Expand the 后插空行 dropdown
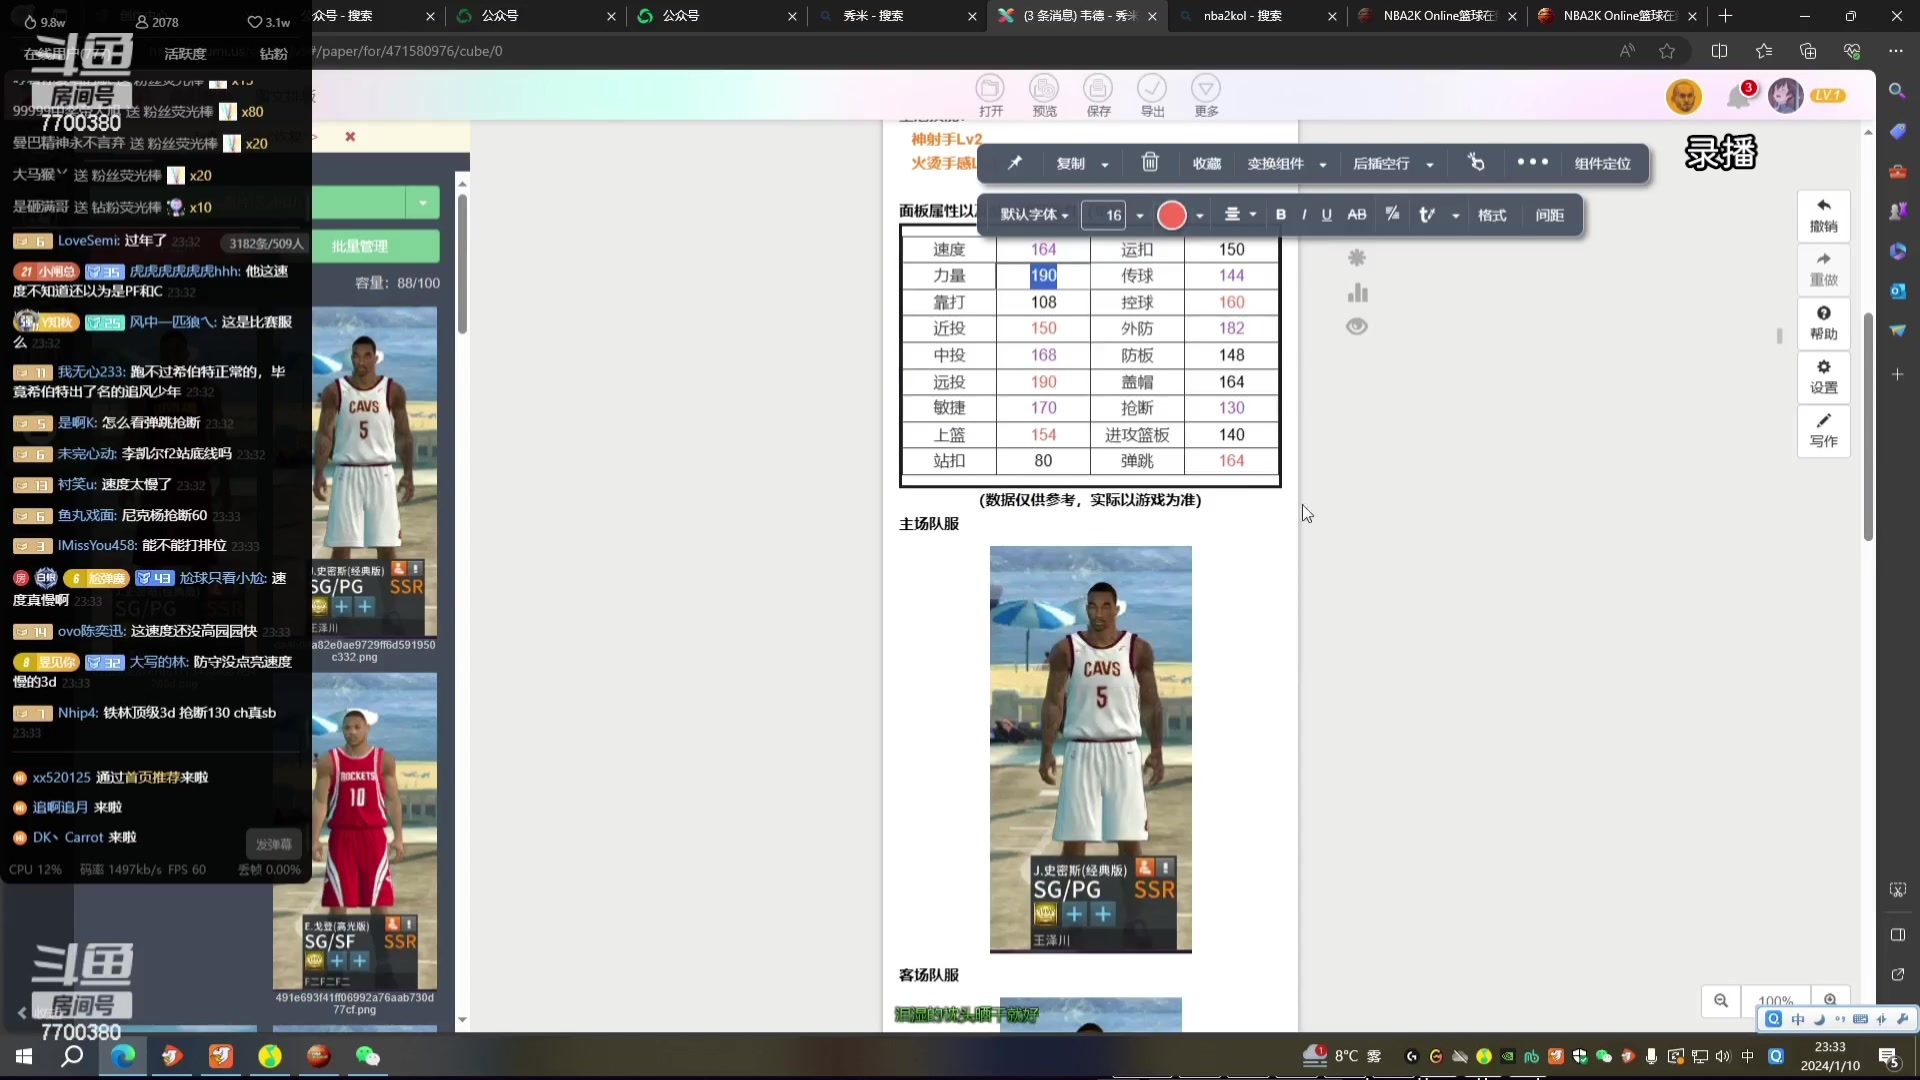This screenshot has height=1080, width=1920. click(x=1430, y=164)
